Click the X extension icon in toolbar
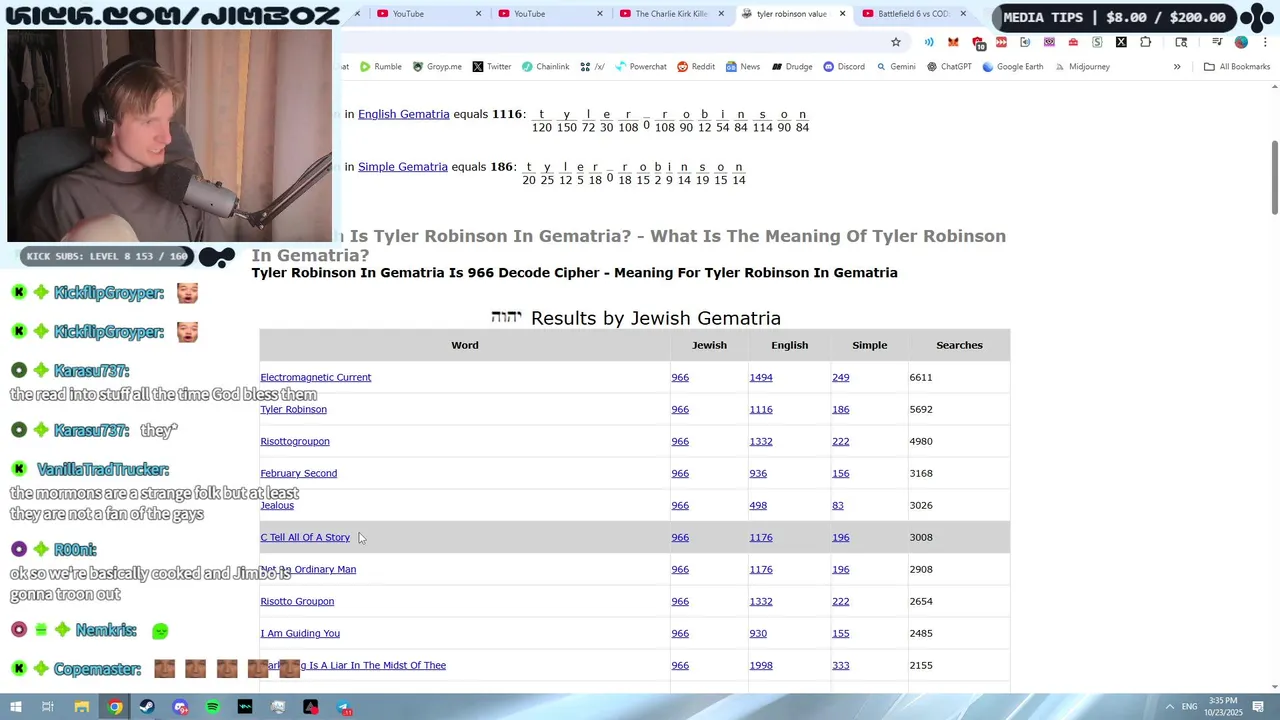1280x720 pixels. tap(1121, 42)
